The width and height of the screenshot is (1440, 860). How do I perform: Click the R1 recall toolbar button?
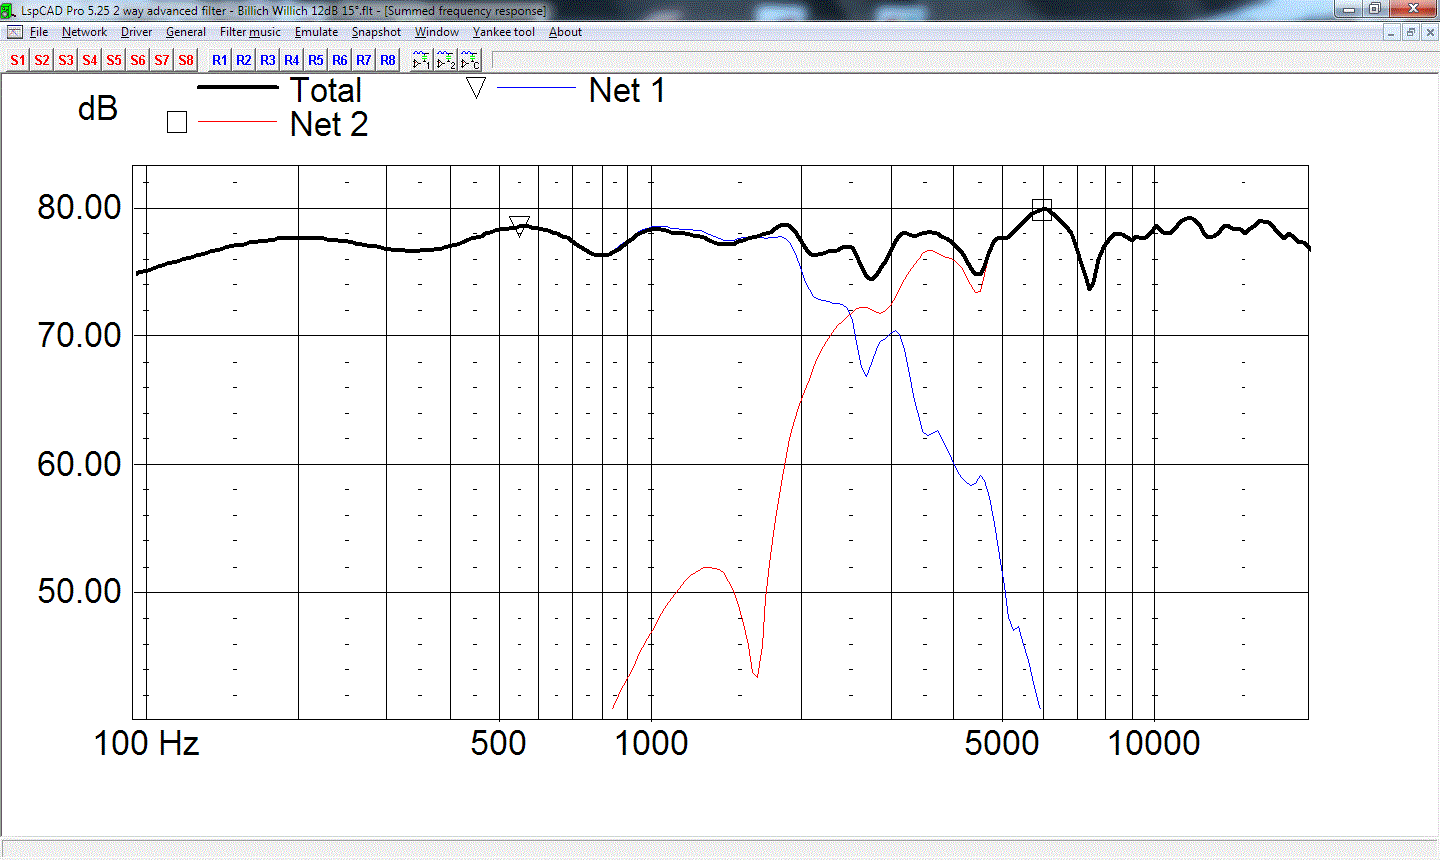[220, 60]
